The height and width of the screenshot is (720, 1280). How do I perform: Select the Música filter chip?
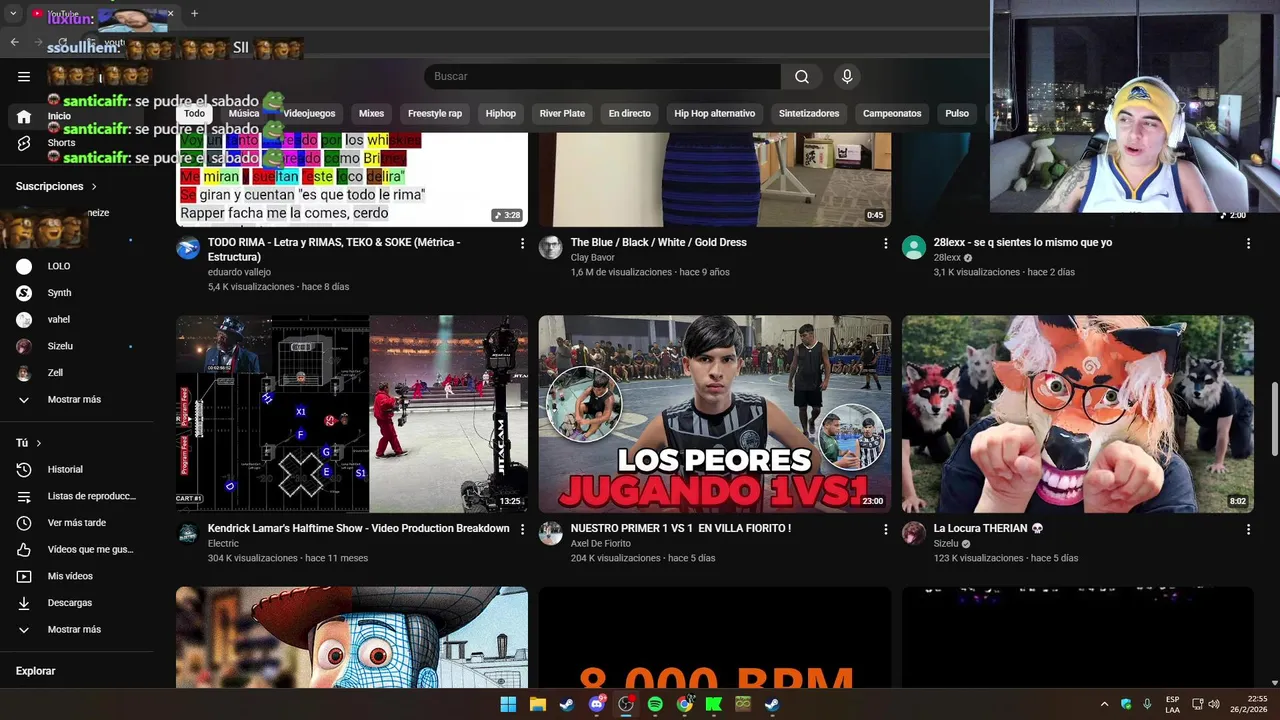(x=244, y=113)
